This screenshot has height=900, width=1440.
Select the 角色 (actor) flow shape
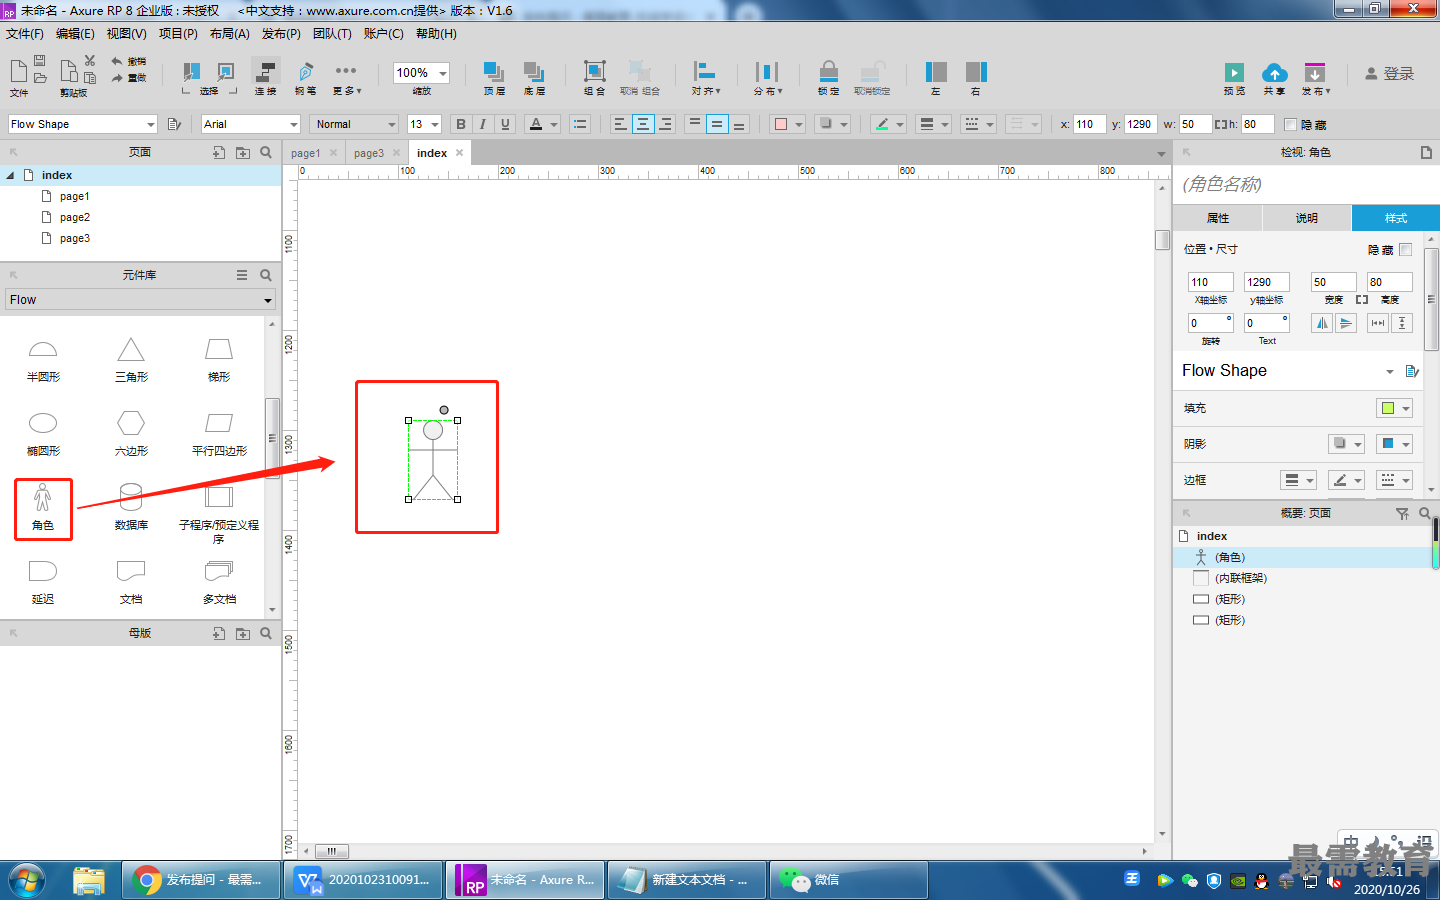point(43,508)
